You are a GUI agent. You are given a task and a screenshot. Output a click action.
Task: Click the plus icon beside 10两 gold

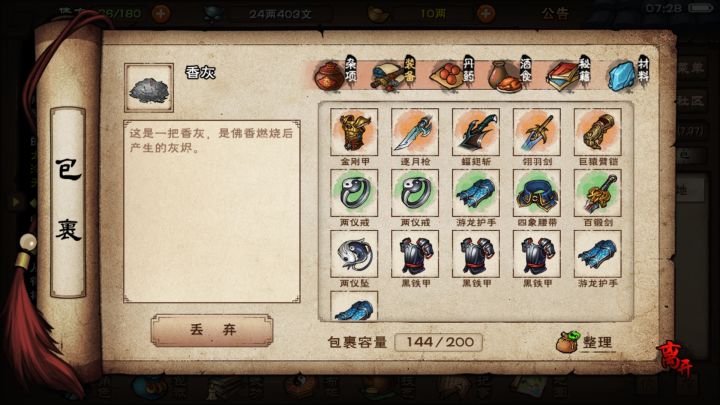485,13
